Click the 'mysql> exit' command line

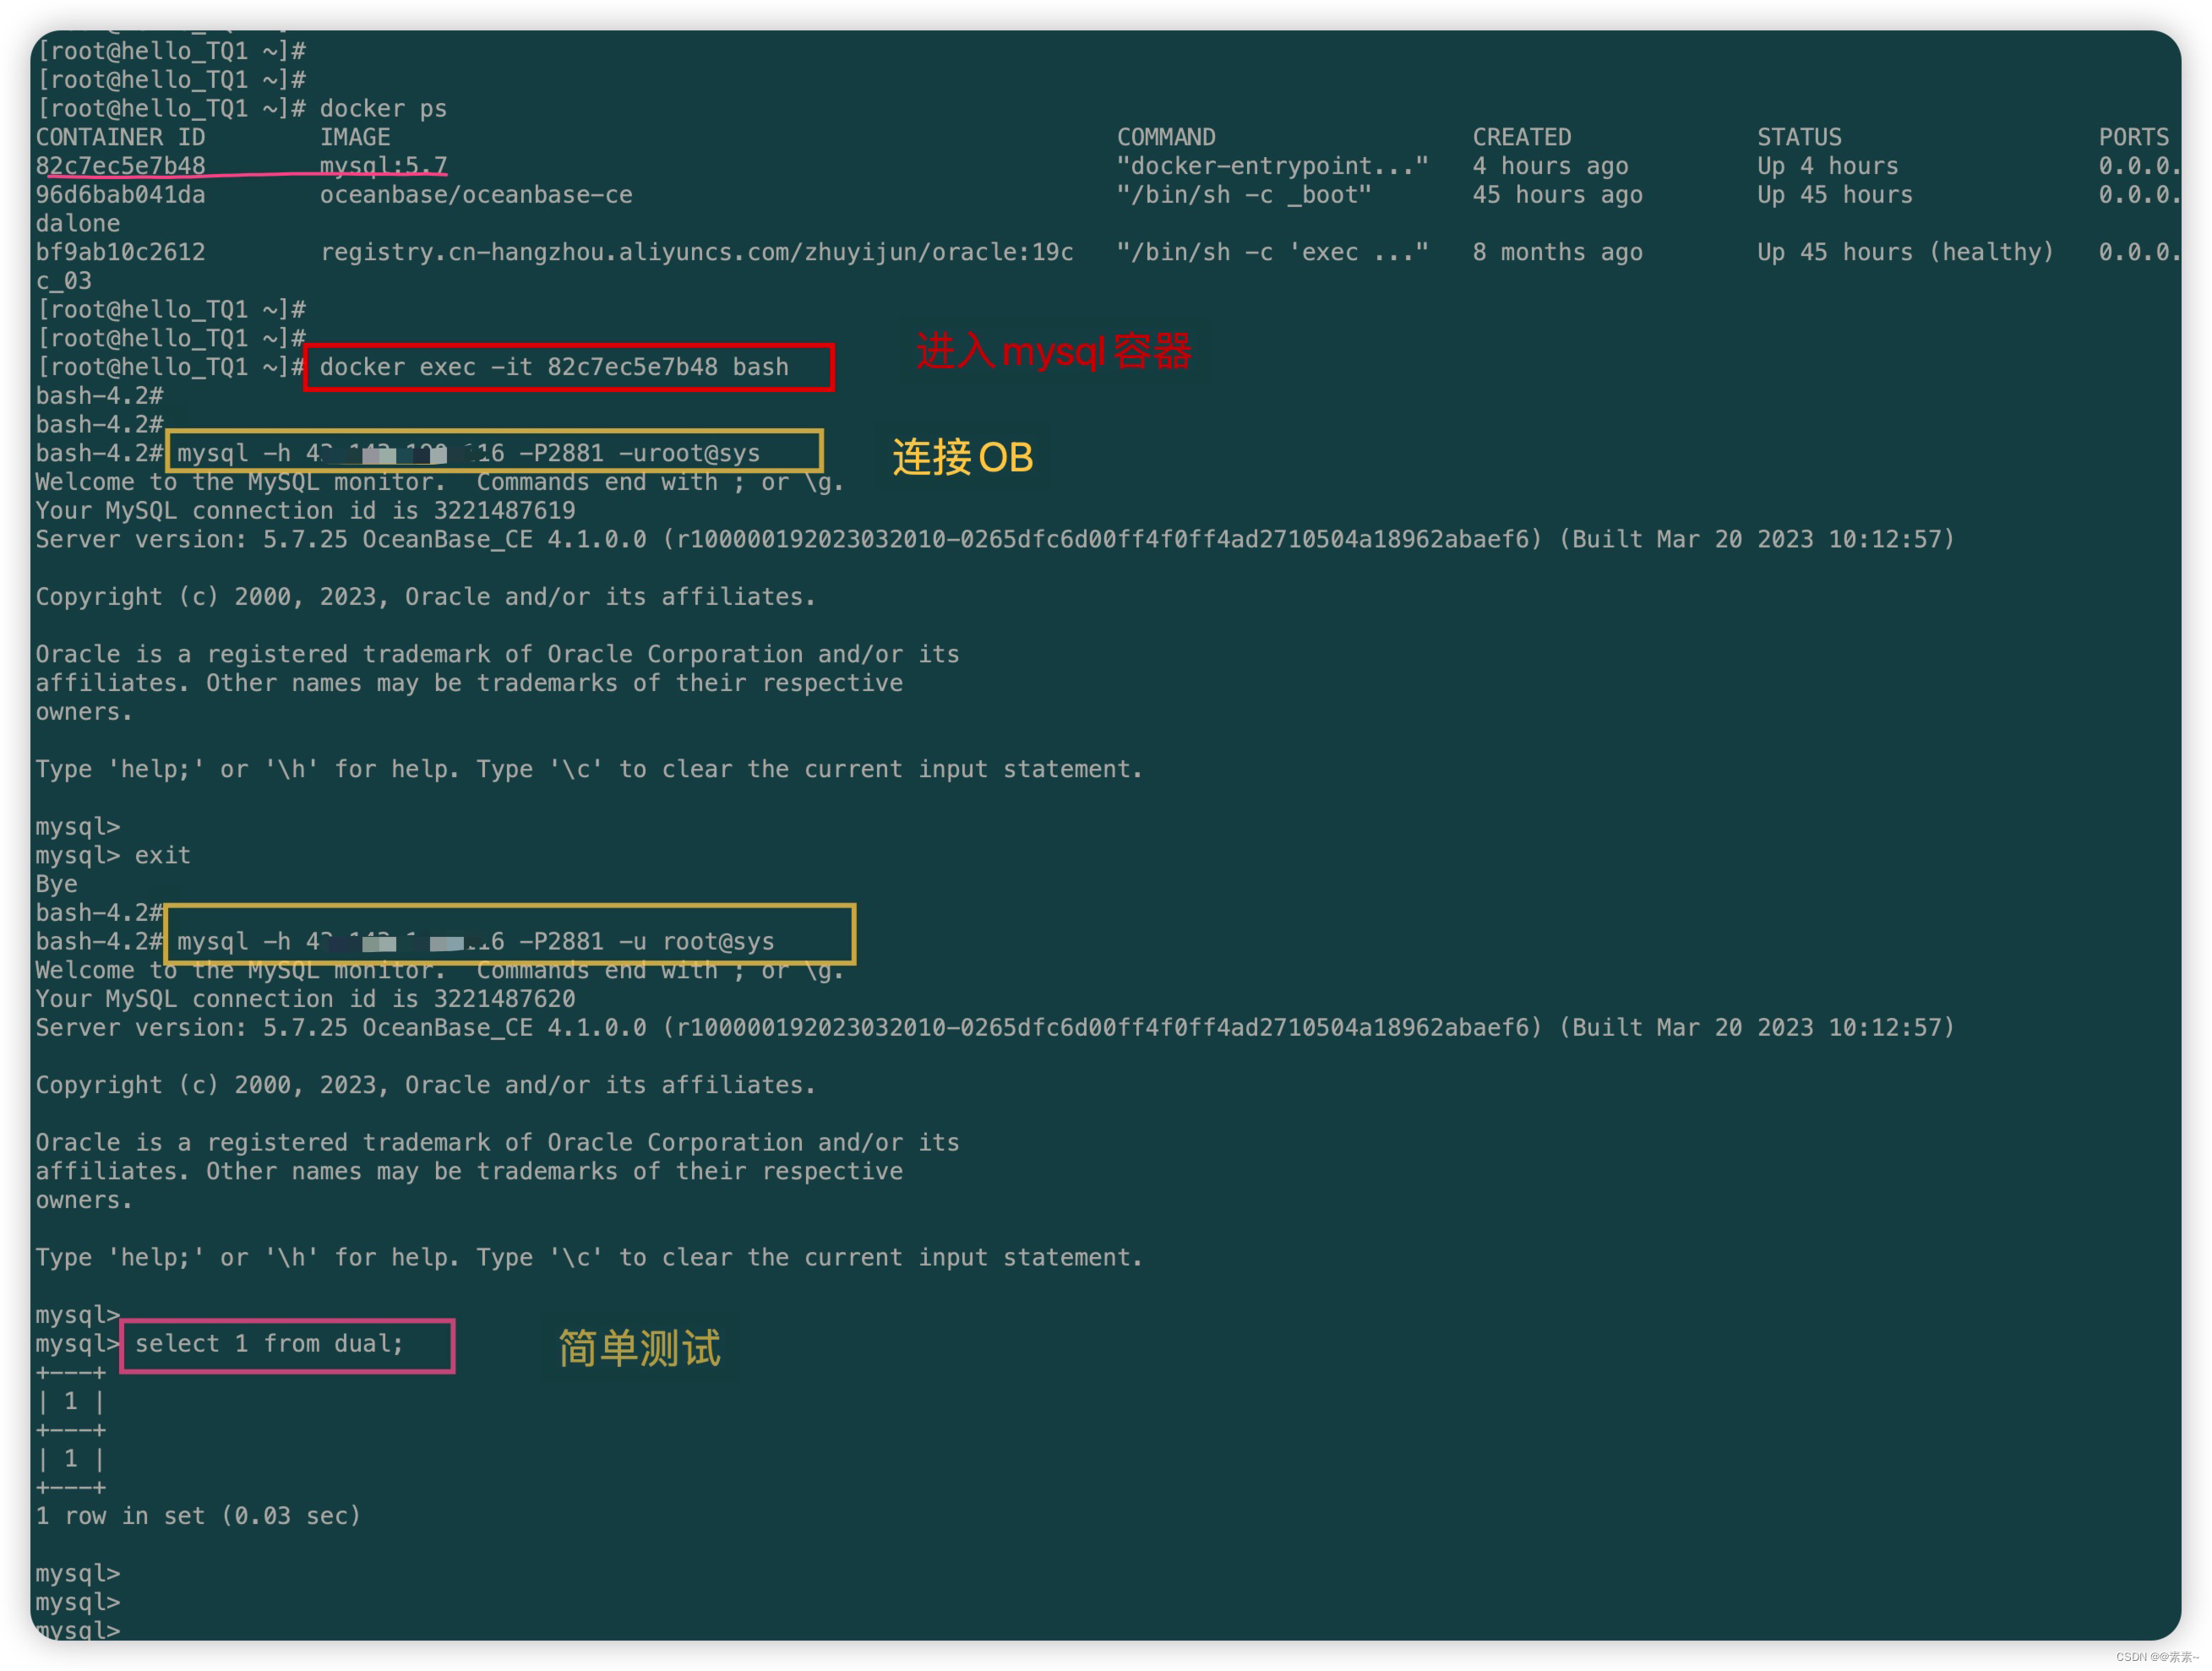(x=113, y=855)
